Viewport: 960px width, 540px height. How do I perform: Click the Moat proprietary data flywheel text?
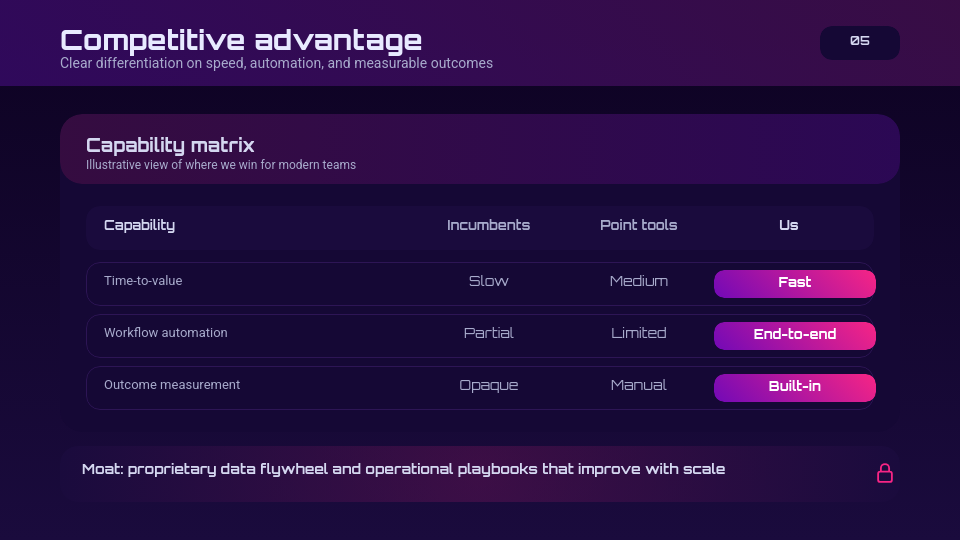pyautogui.click(x=403, y=469)
